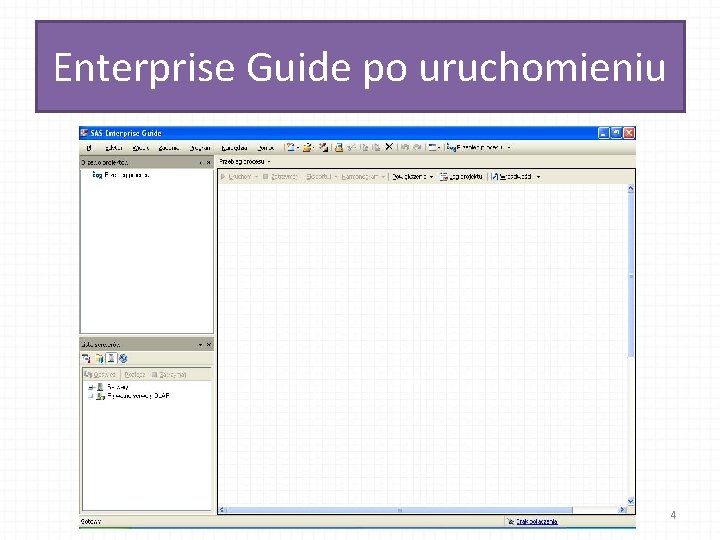The width and height of the screenshot is (720, 540).
Task: Click the horizontal scrollbar thumb
Action: (399, 510)
